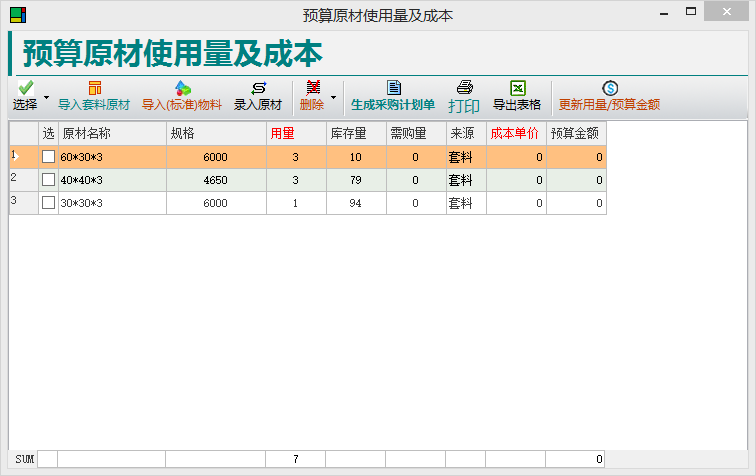Click the 删除 delete icon

pos(312,88)
